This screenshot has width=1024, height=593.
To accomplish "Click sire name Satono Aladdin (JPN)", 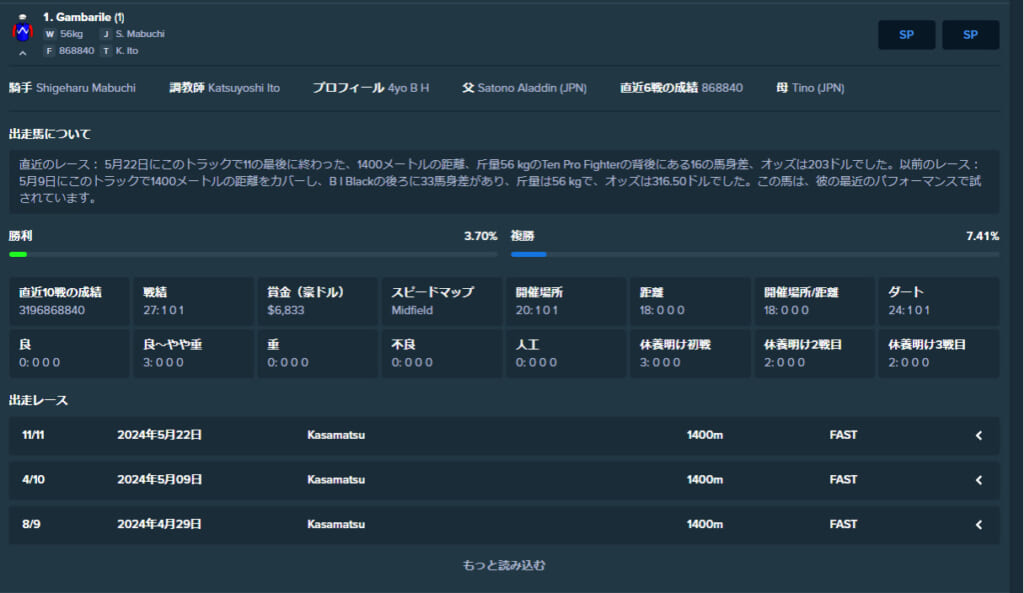I will [x=532, y=88].
